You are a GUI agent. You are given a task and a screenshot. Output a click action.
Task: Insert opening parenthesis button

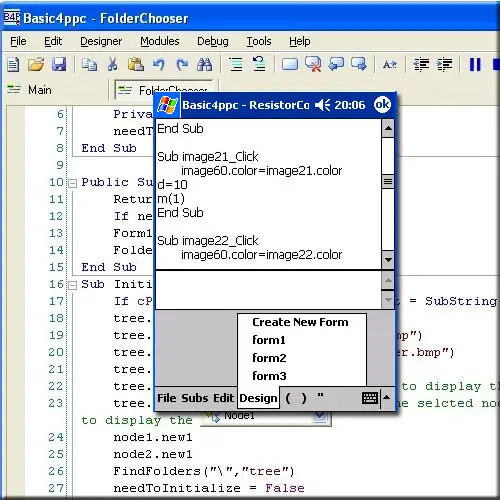pyautogui.click(x=288, y=398)
